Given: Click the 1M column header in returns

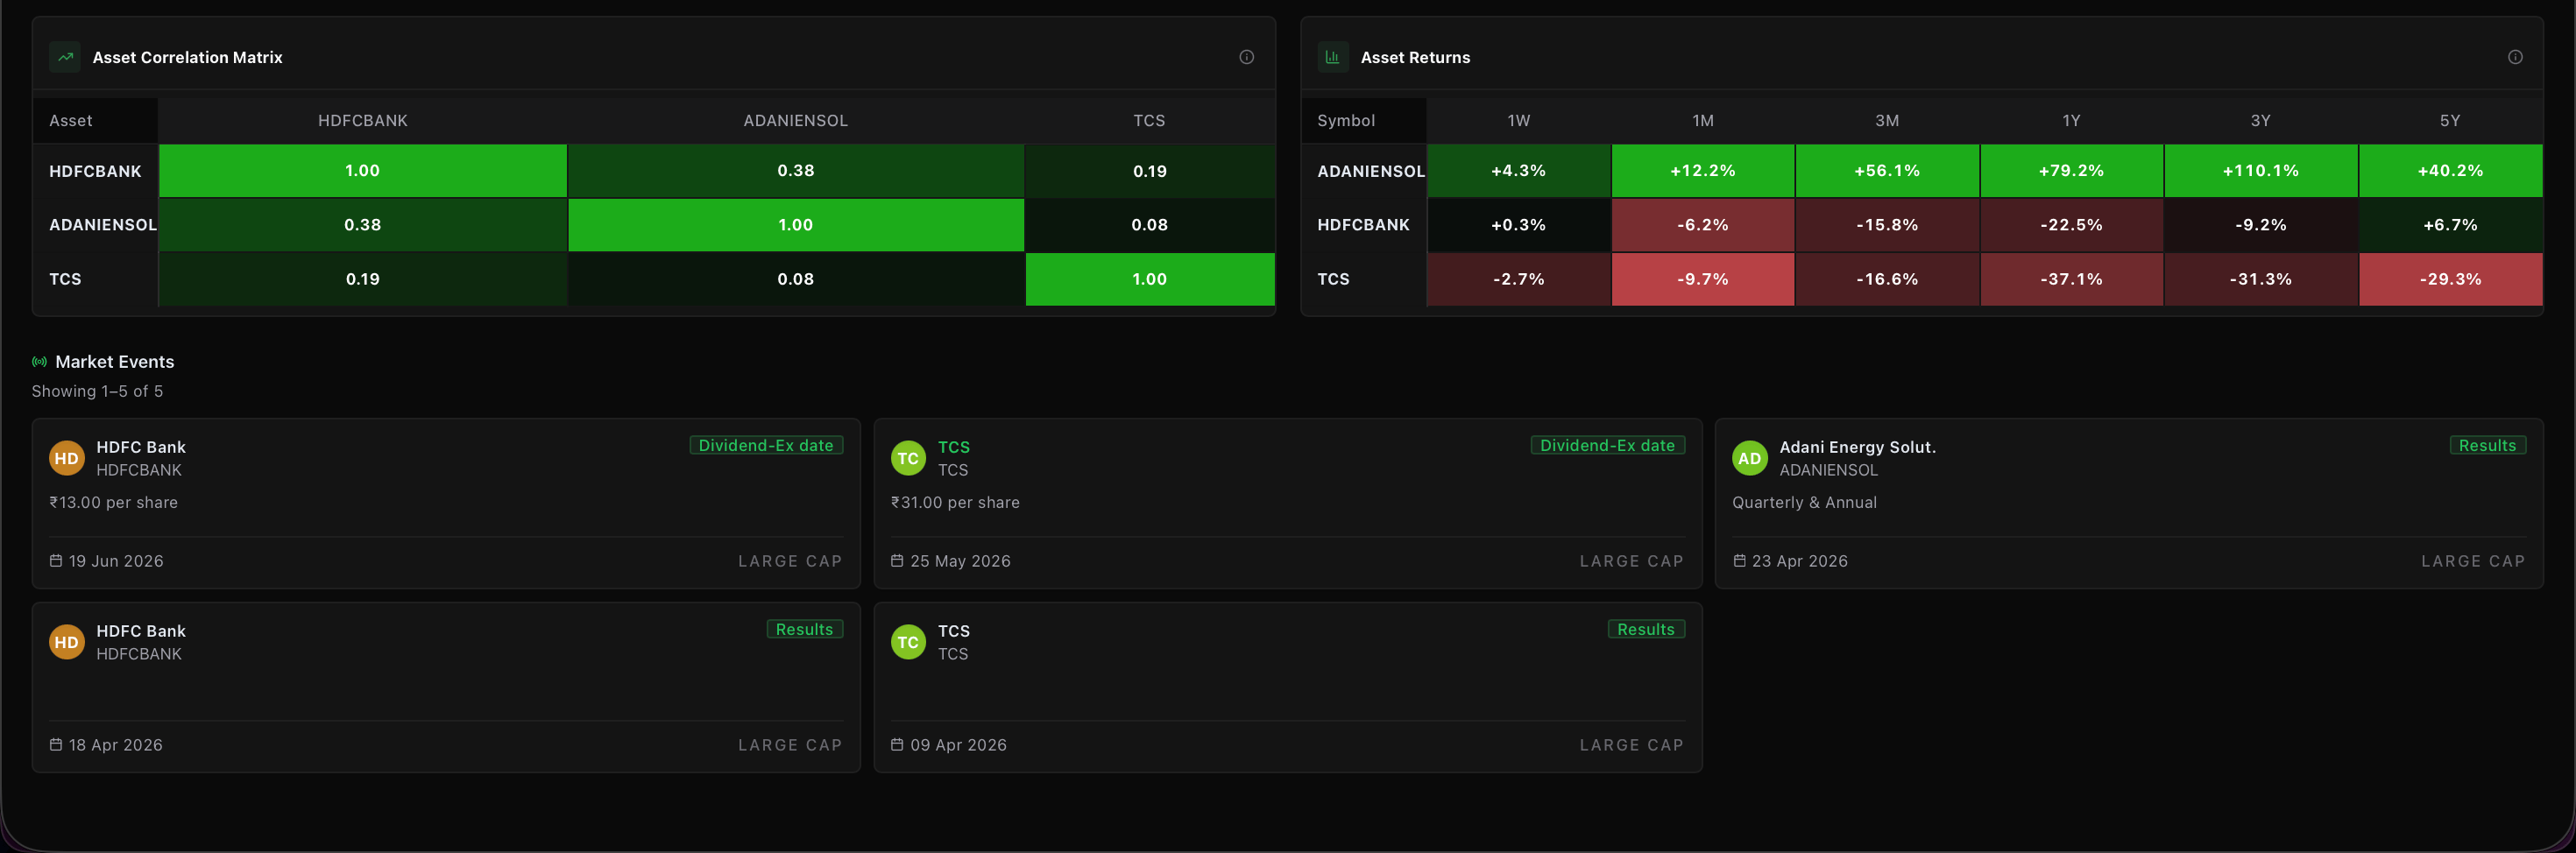Looking at the screenshot, I should pyautogui.click(x=1703, y=120).
